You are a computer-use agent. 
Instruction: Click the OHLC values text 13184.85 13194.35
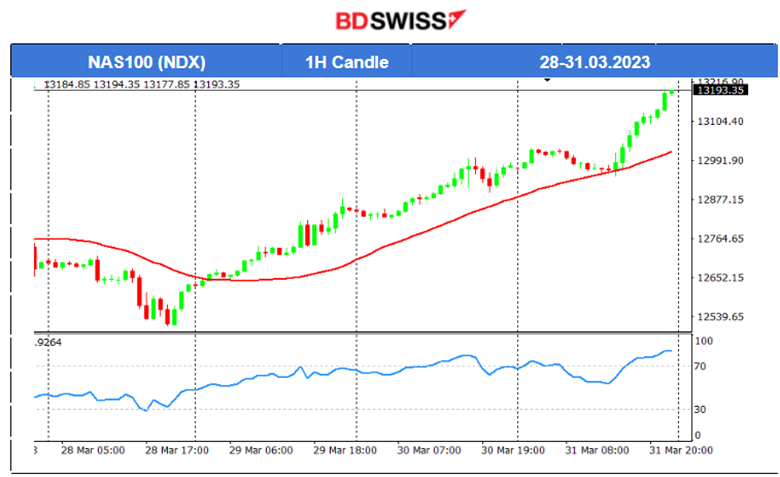pos(142,85)
